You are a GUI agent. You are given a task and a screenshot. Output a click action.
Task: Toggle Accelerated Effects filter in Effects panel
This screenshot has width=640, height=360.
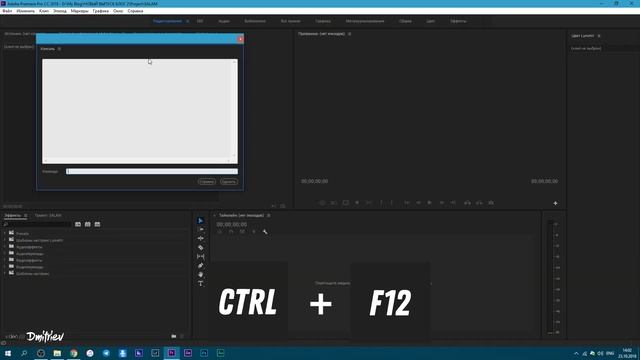[78, 224]
